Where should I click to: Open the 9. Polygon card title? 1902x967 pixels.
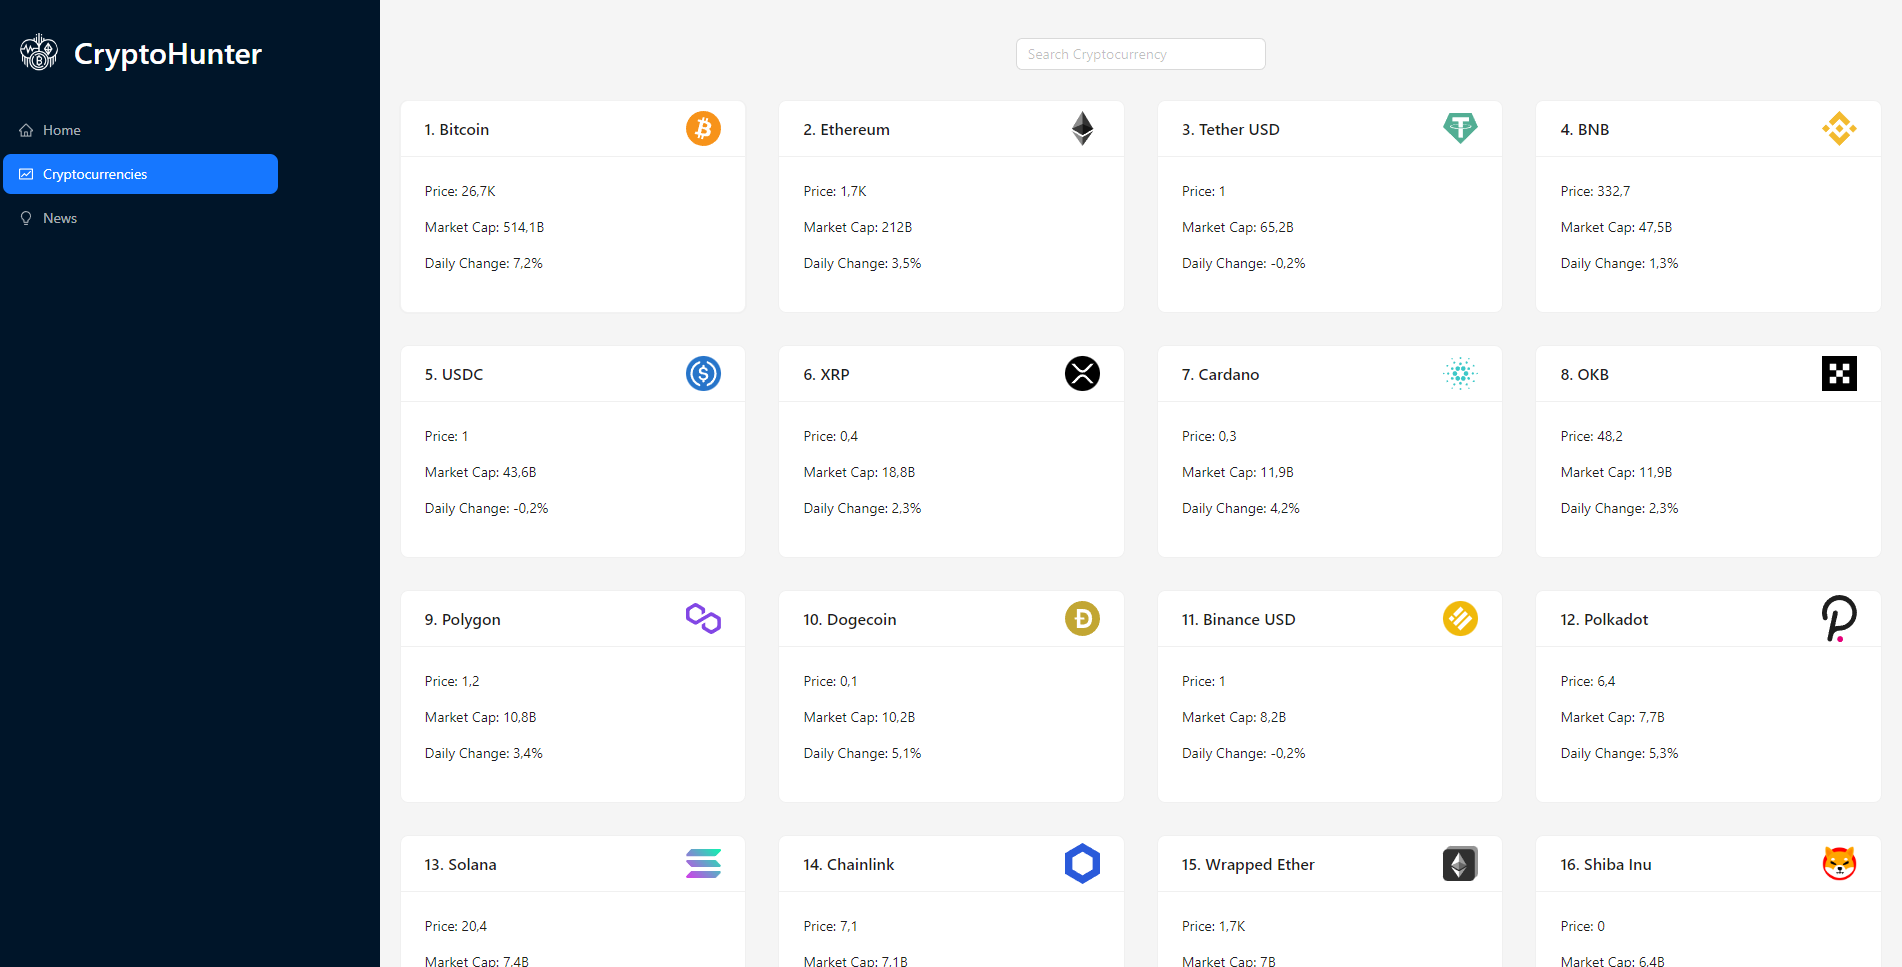point(462,619)
